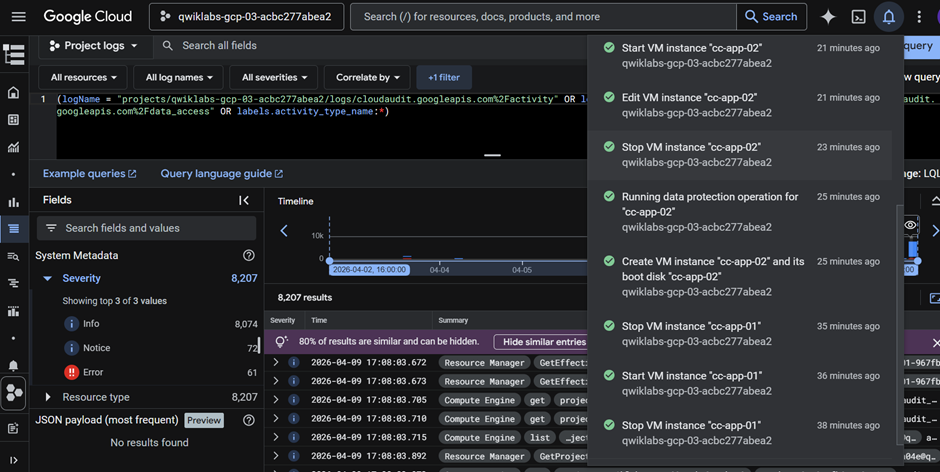The height and width of the screenshot is (472, 940).
Task: Click the Observability home icon in sidebar
Action: coord(13,93)
